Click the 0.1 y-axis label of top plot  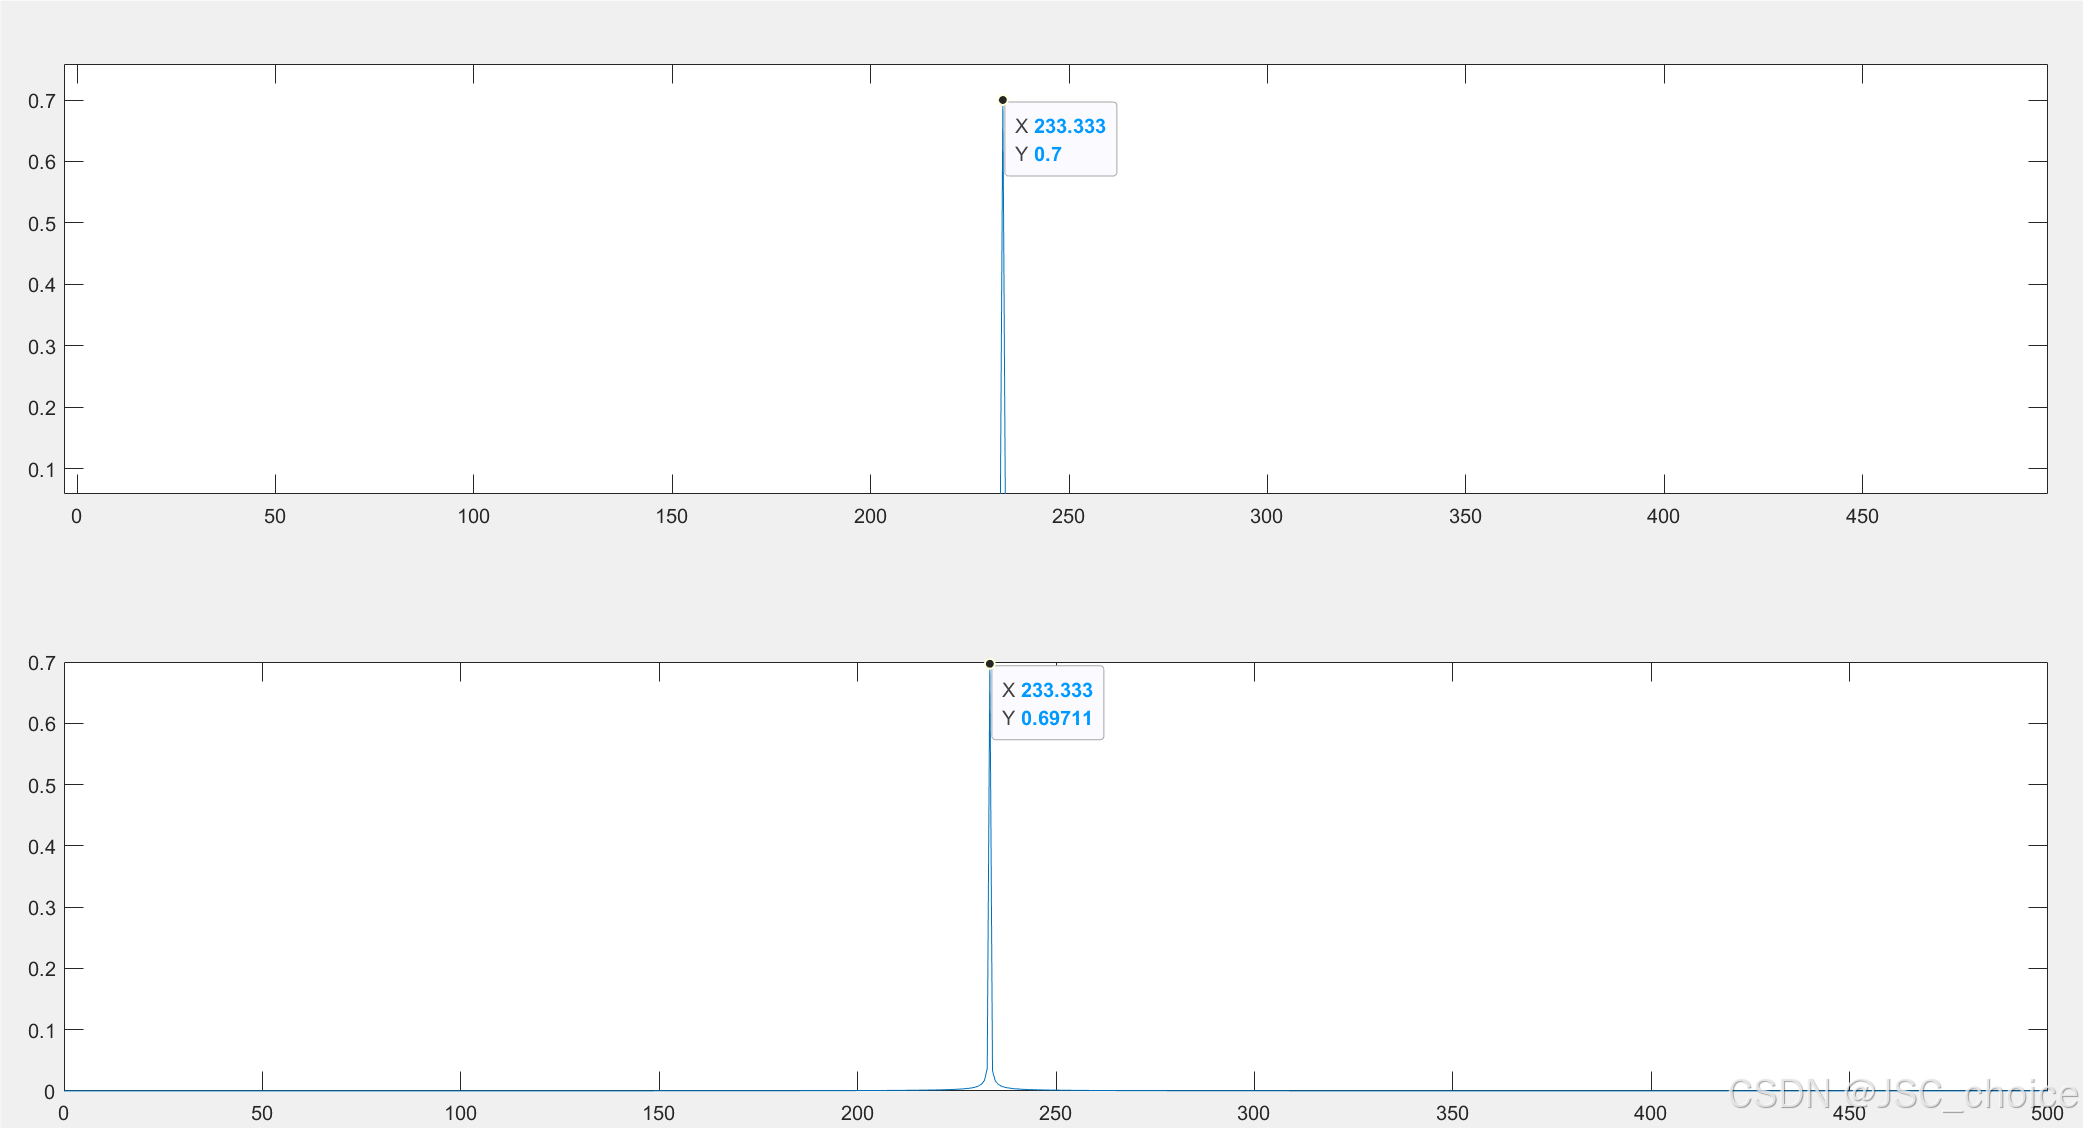point(42,470)
